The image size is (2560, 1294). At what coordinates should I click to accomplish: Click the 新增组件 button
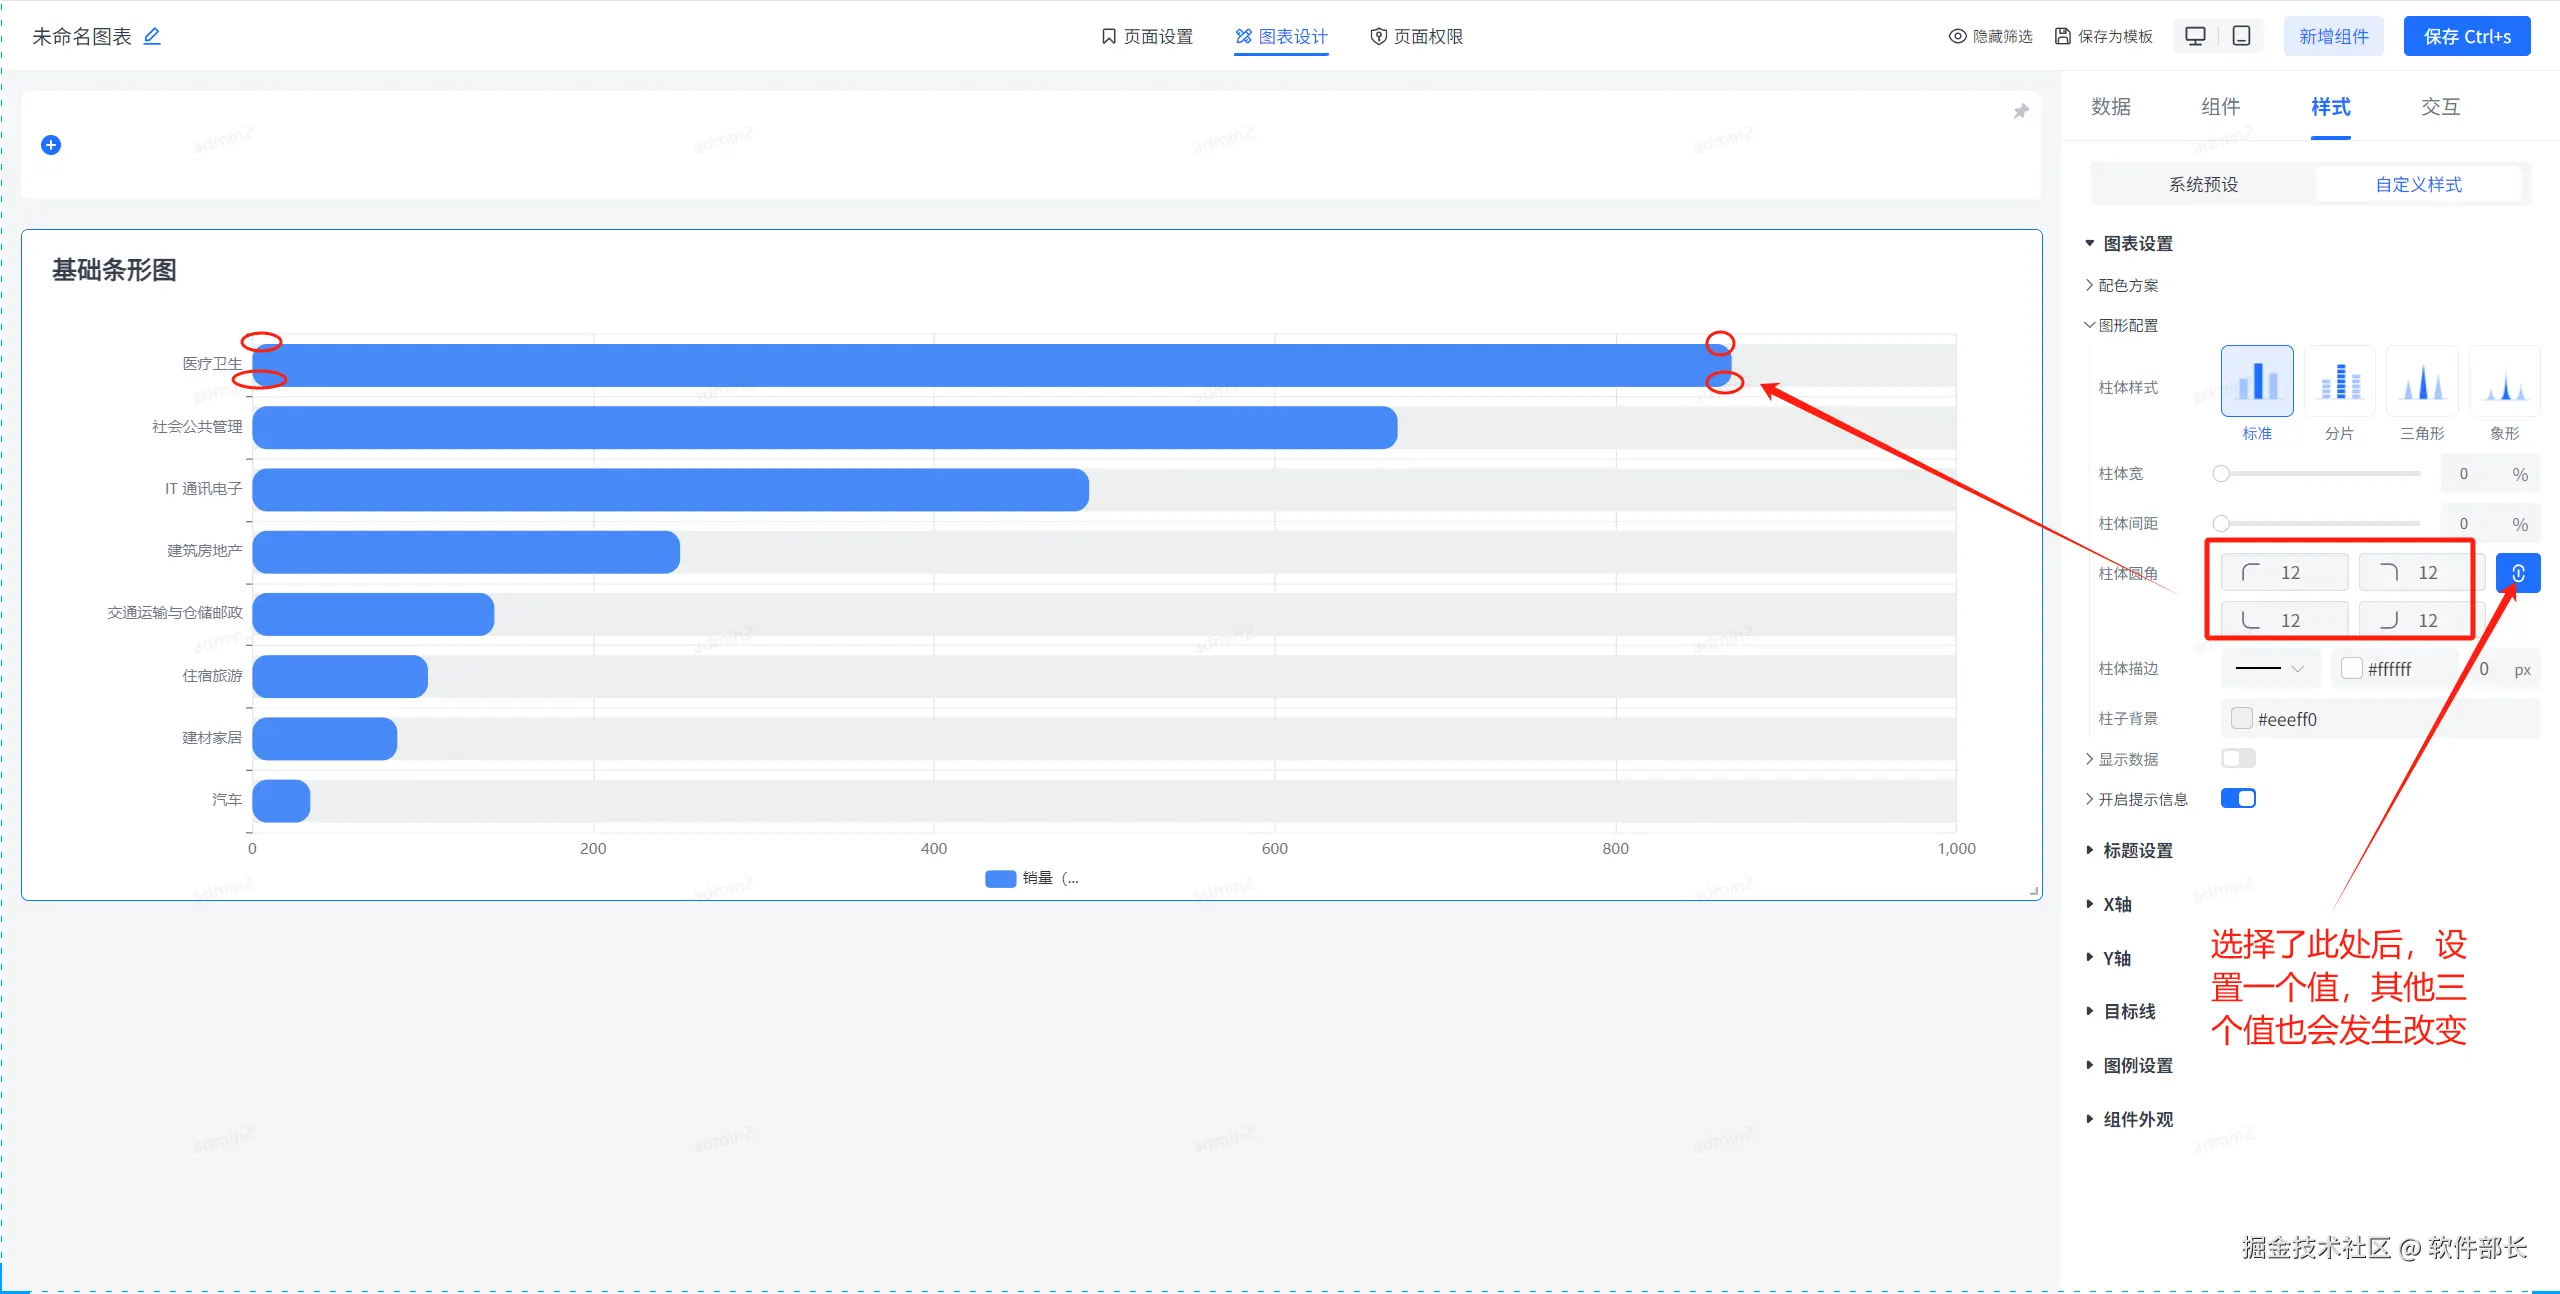[x=2333, y=36]
